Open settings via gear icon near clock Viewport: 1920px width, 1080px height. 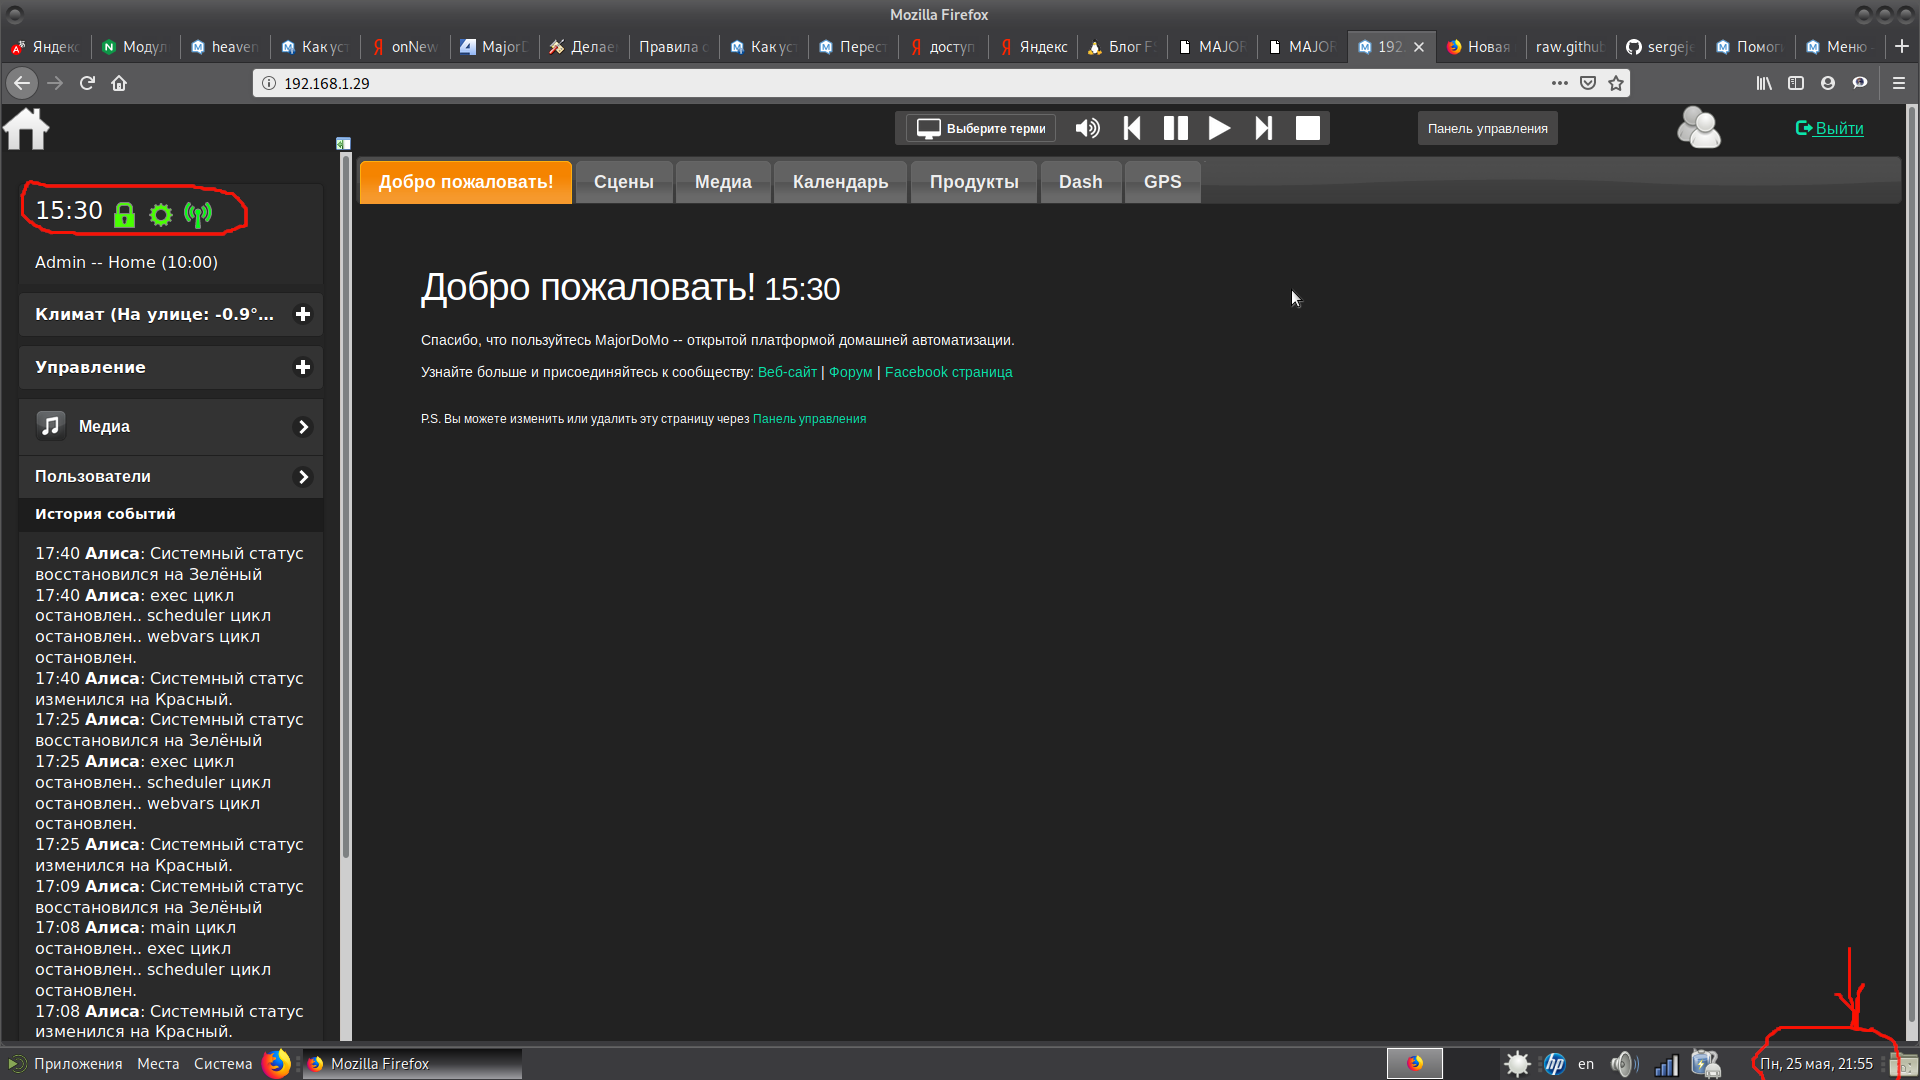[160, 213]
